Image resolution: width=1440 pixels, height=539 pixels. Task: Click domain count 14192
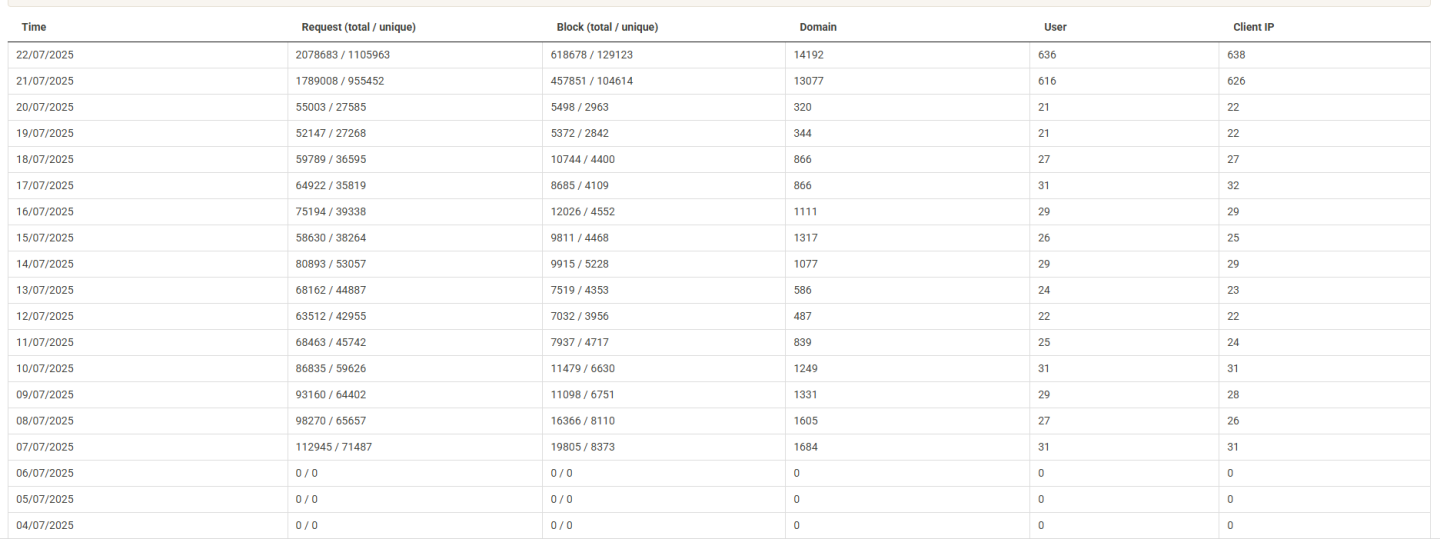[808, 55]
